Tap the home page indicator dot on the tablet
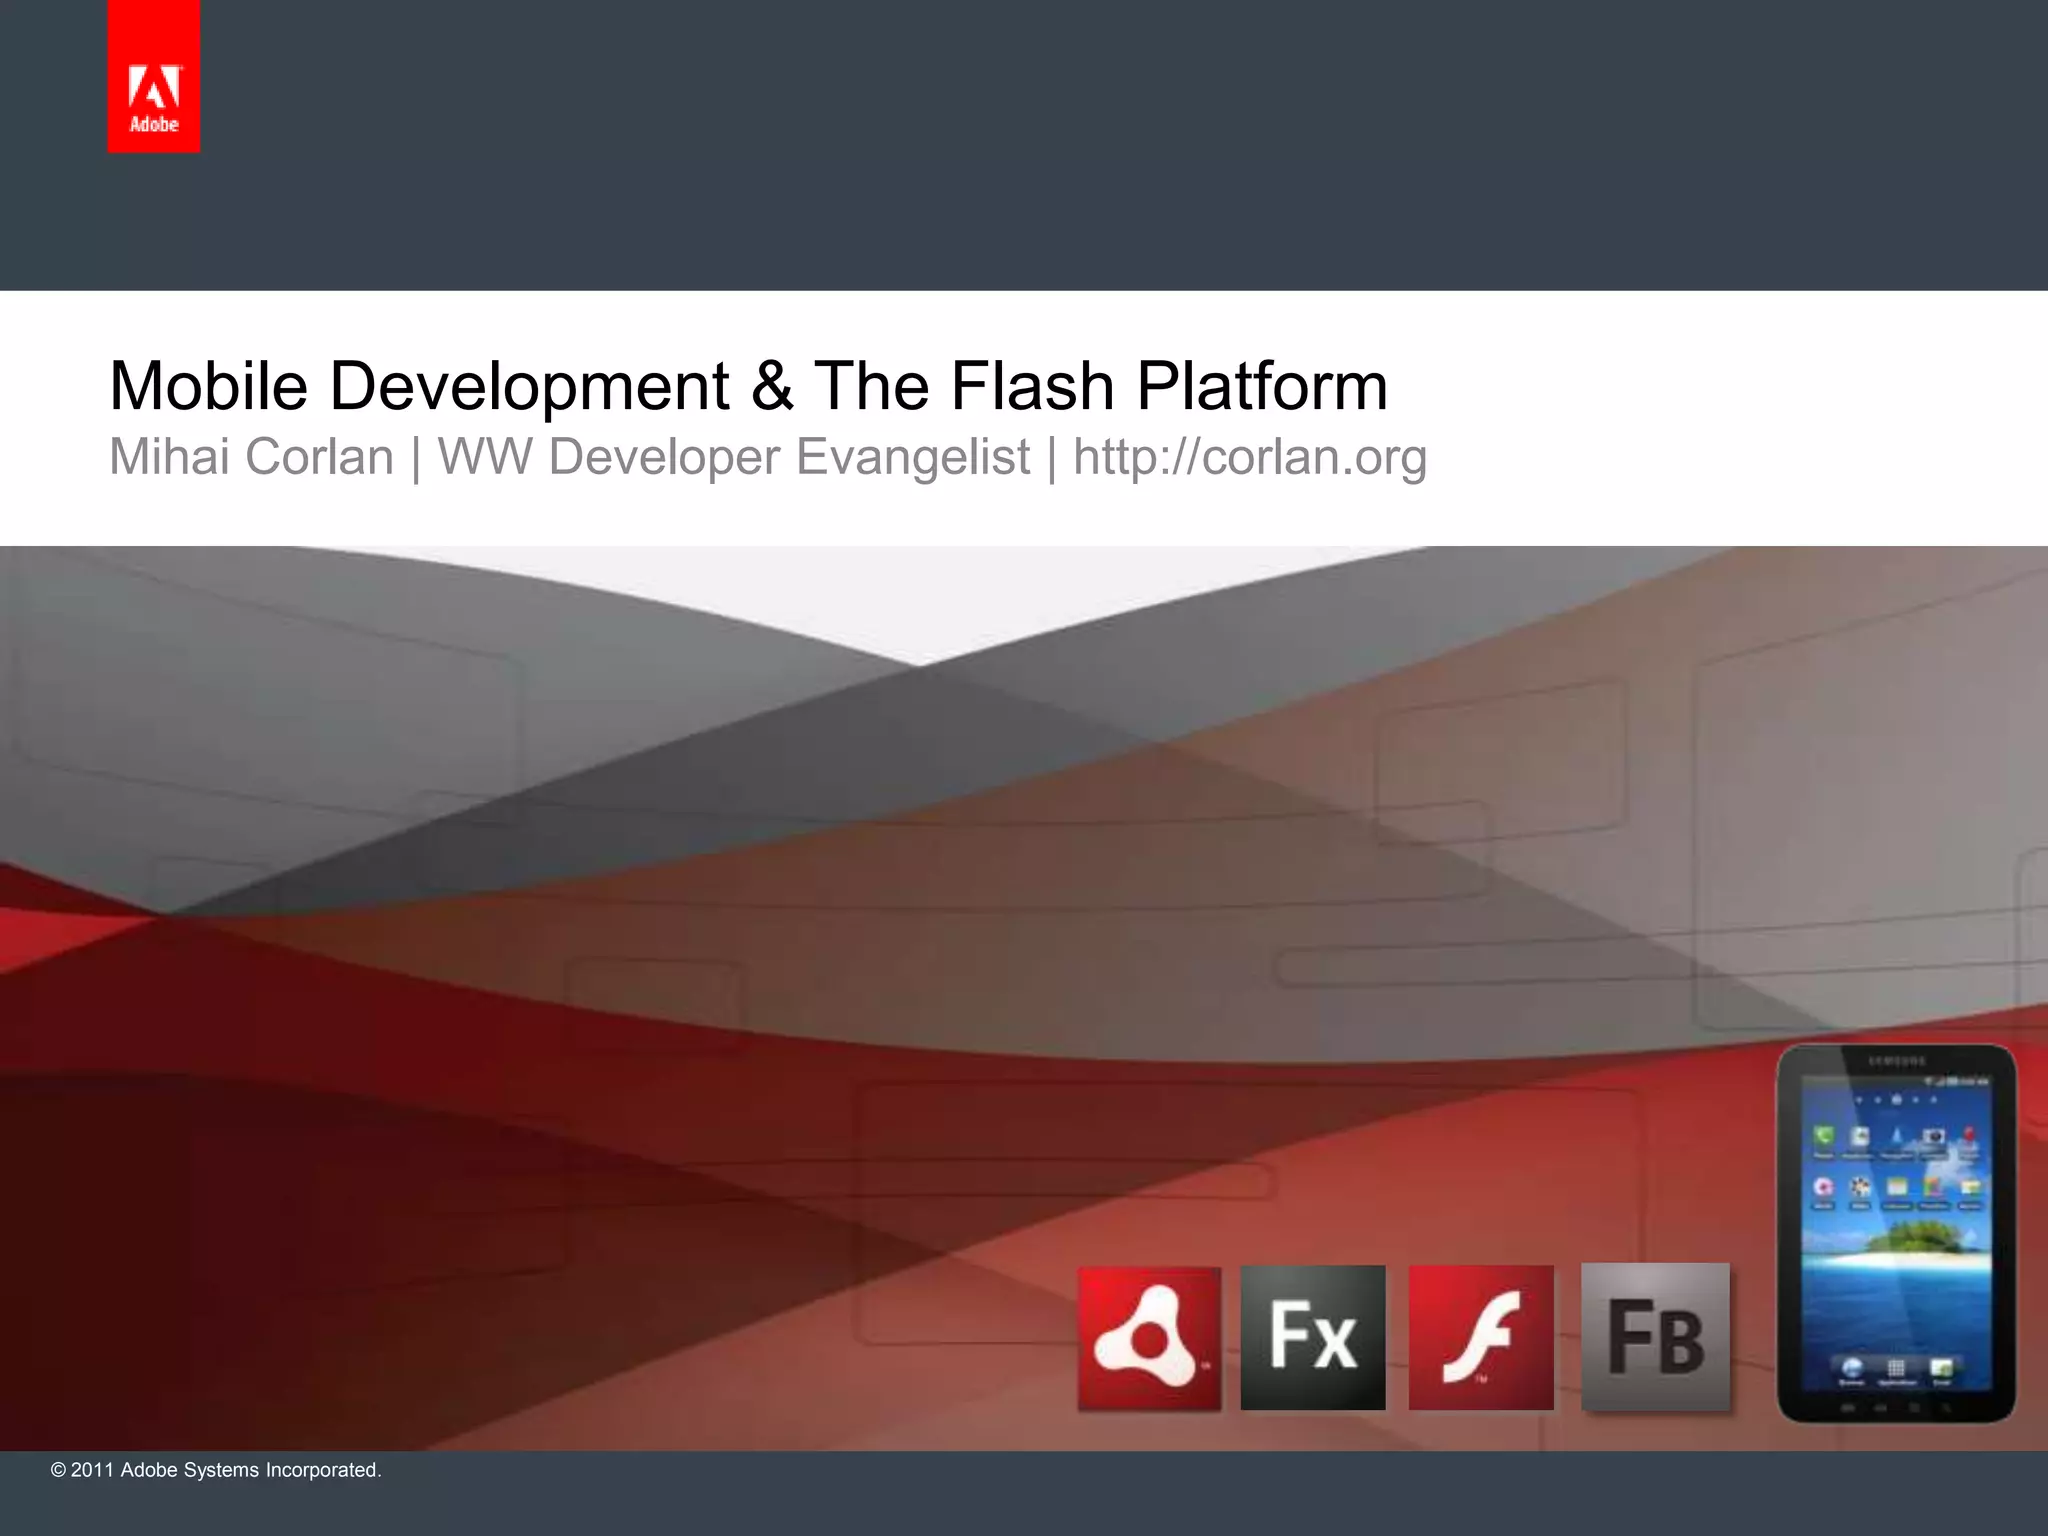The width and height of the screenshot is (2048, 1536). tap(1896, 1099)
